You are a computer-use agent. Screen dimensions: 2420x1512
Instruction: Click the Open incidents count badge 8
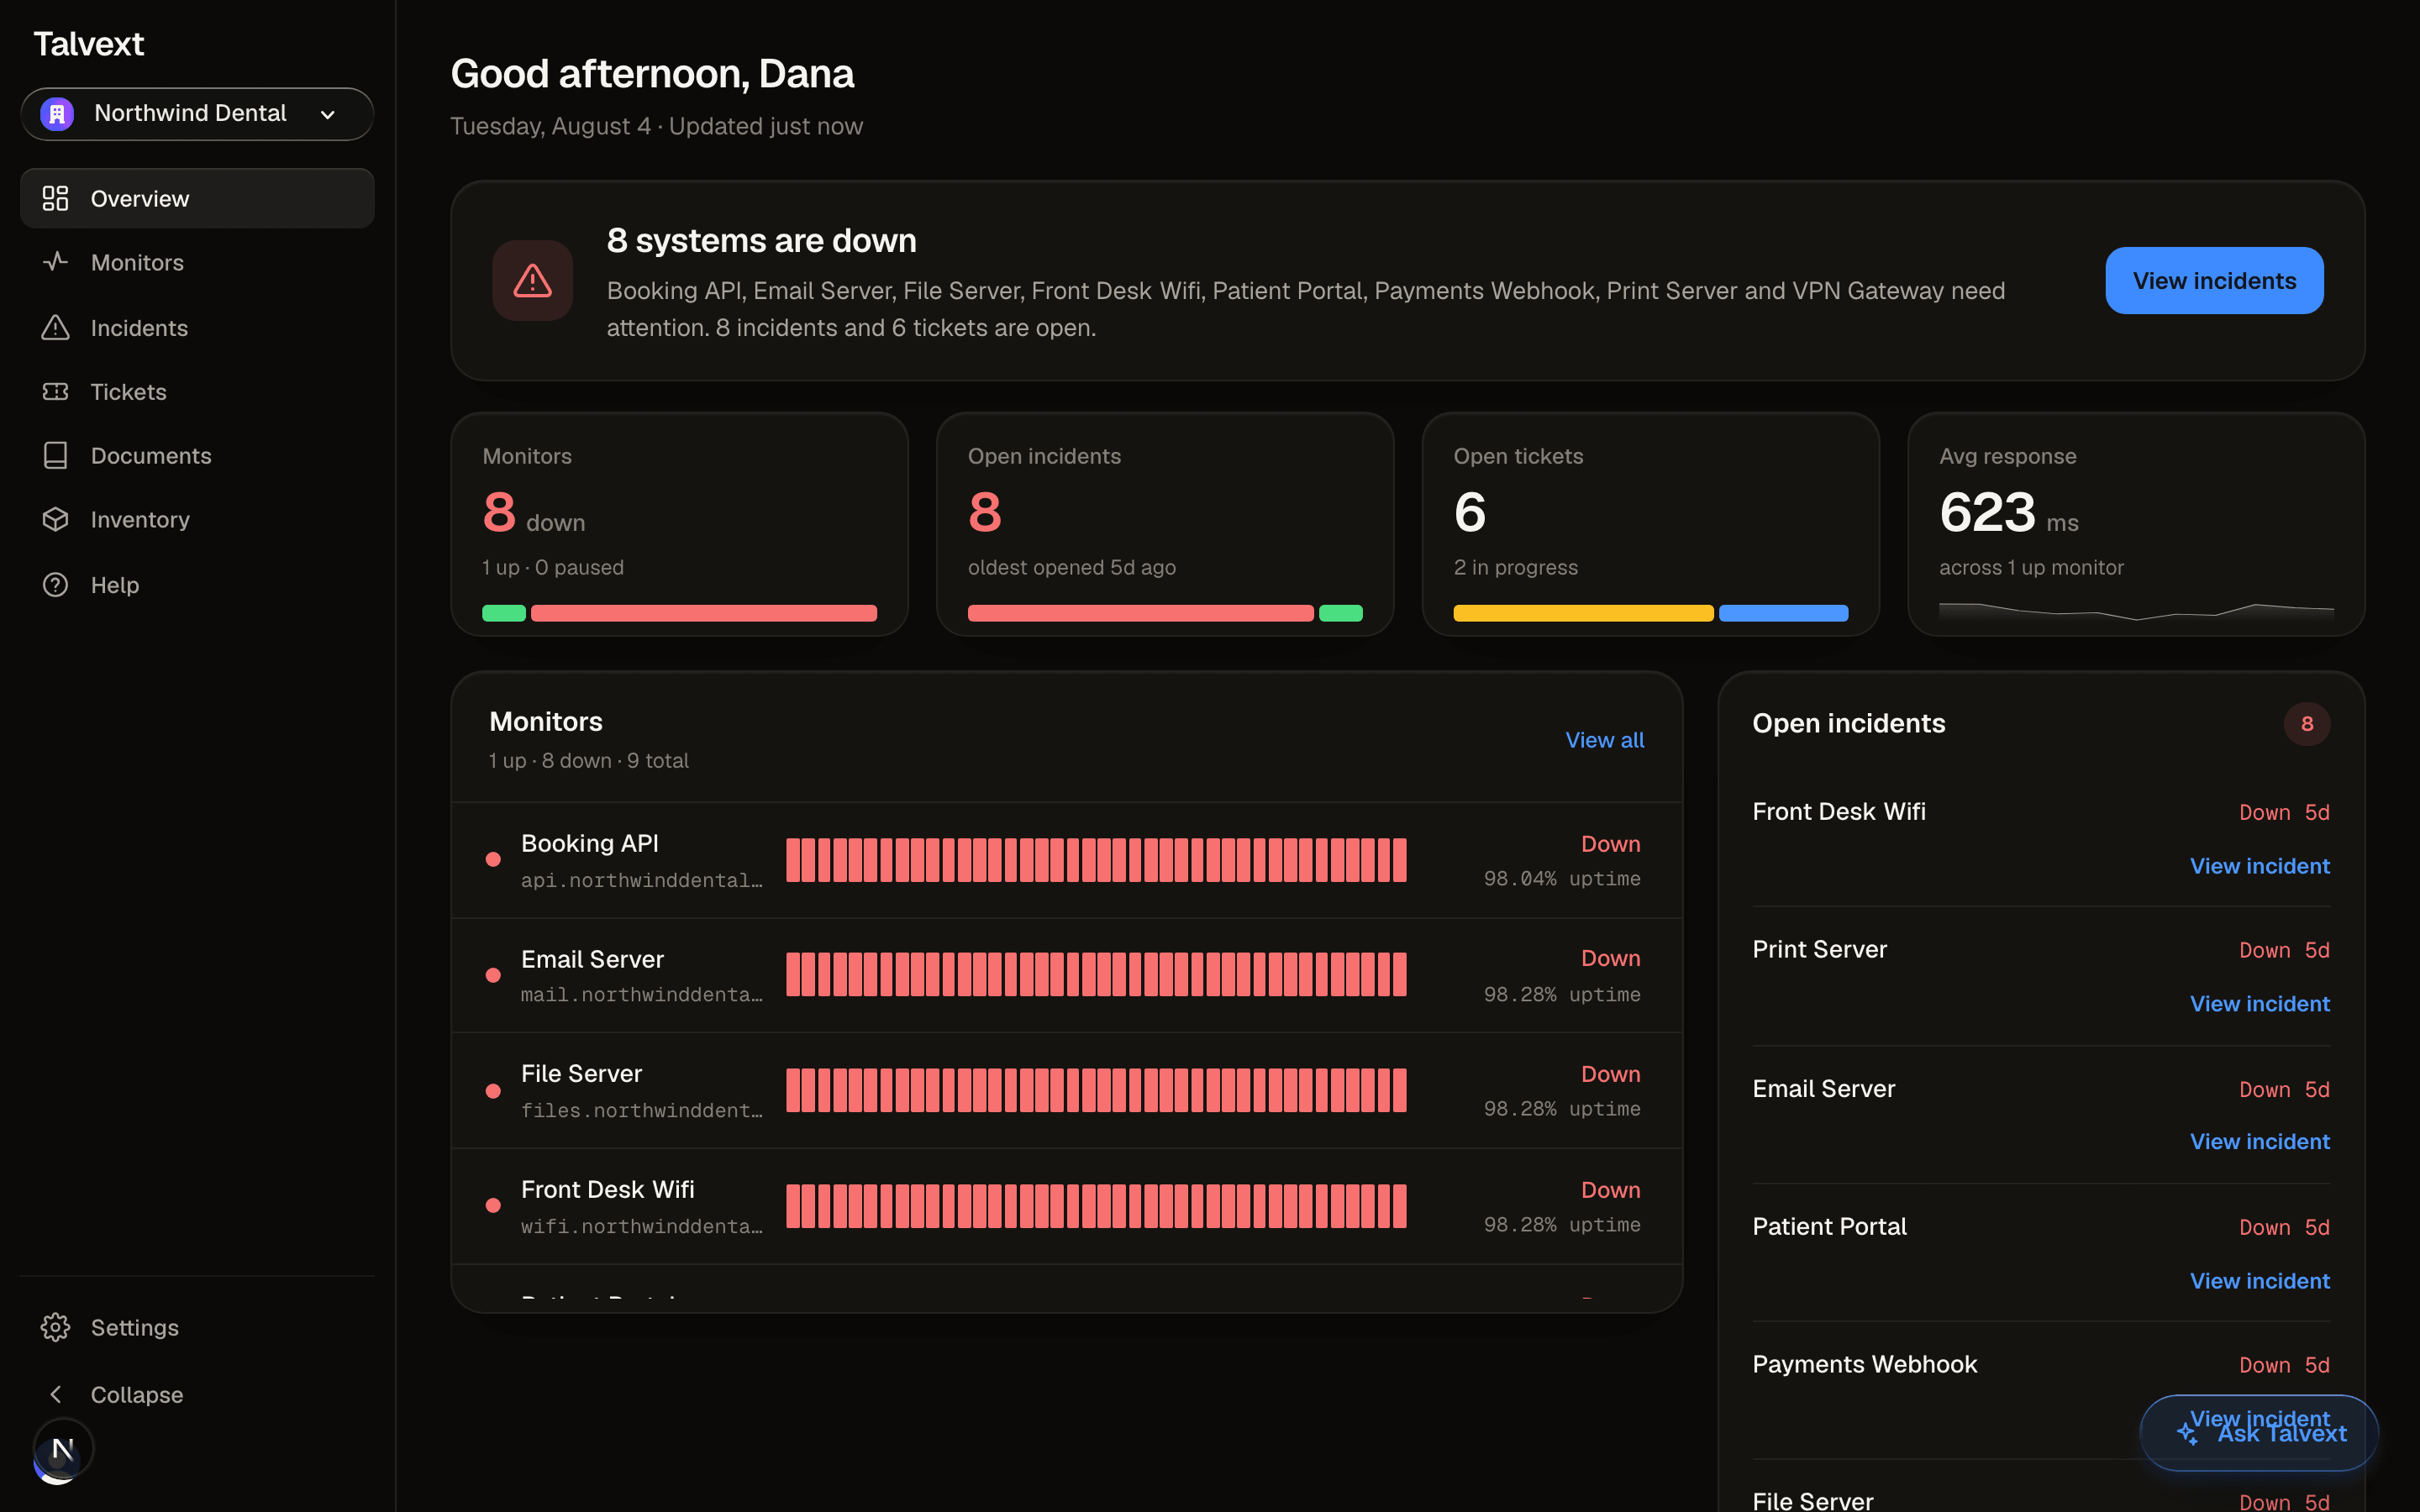pyautogui.click(x=2307, y=723)
